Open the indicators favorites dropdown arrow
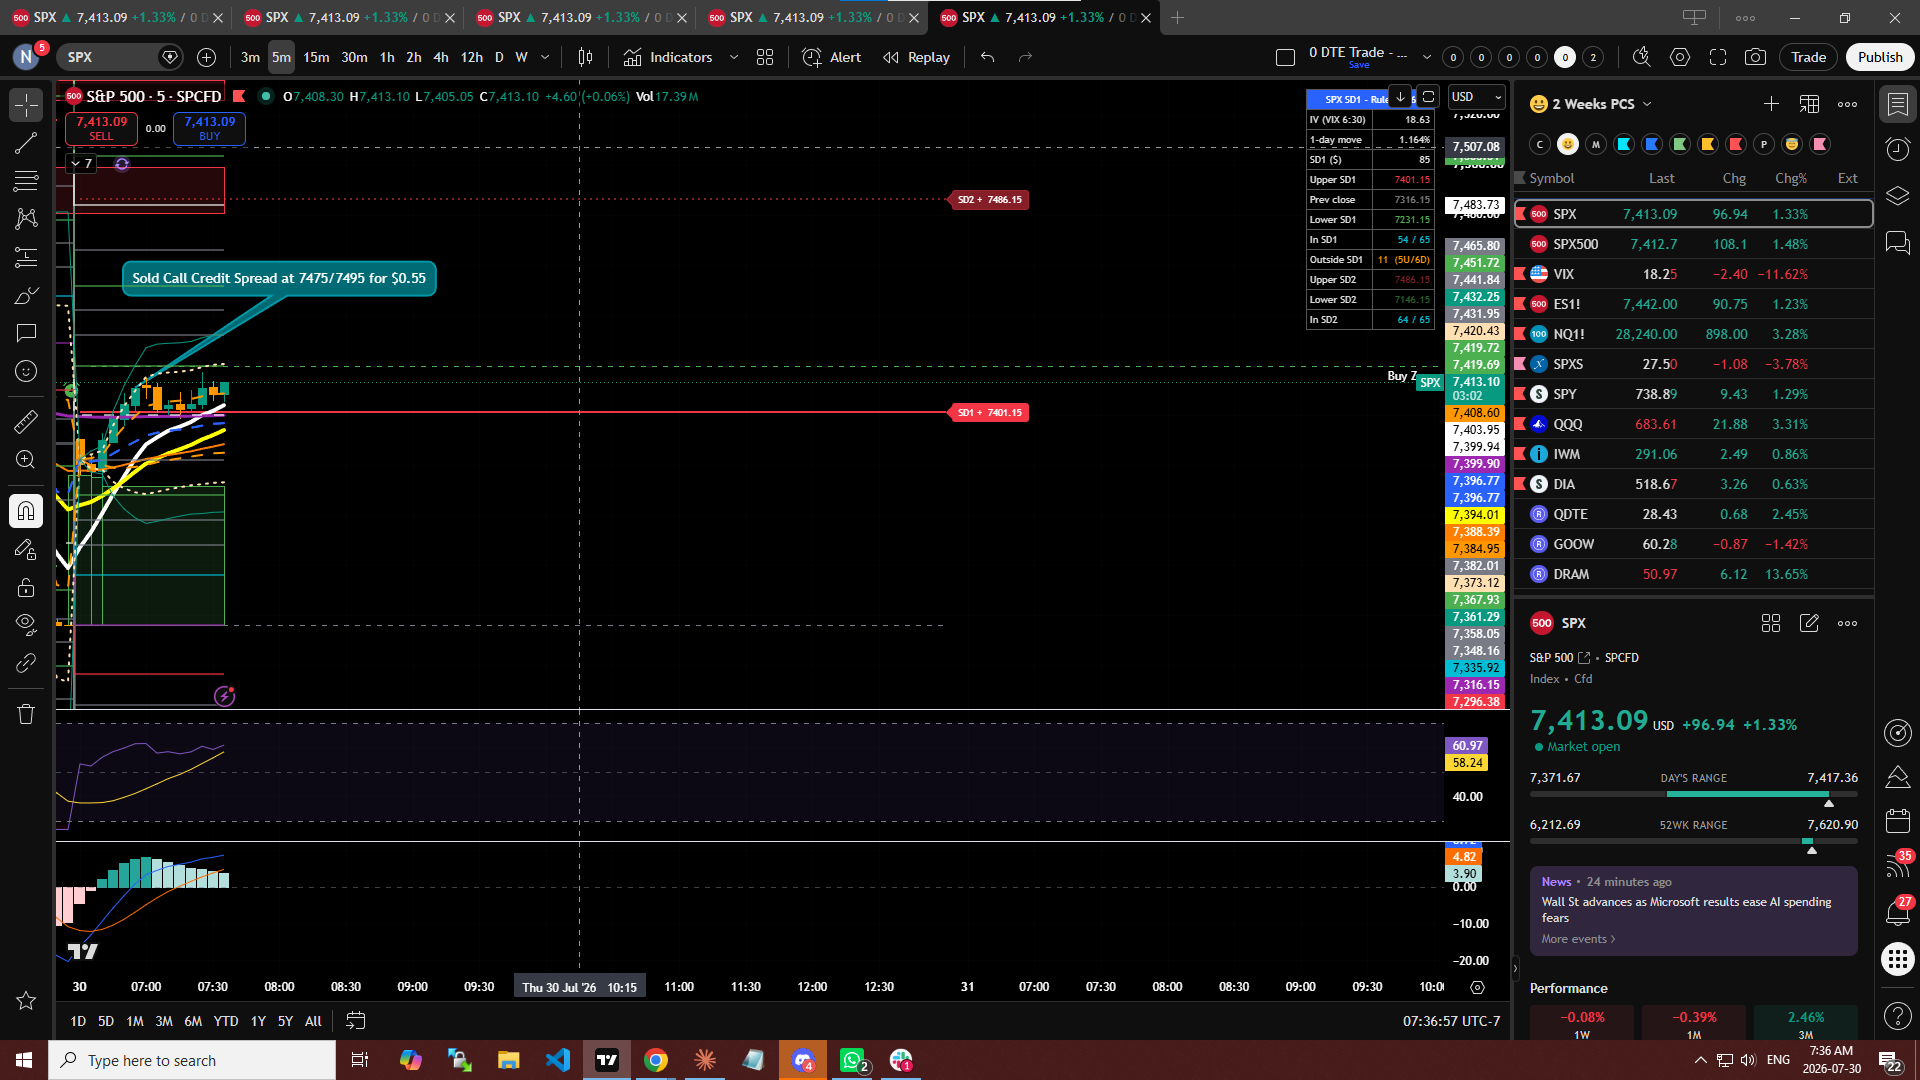 coord(734,57)
